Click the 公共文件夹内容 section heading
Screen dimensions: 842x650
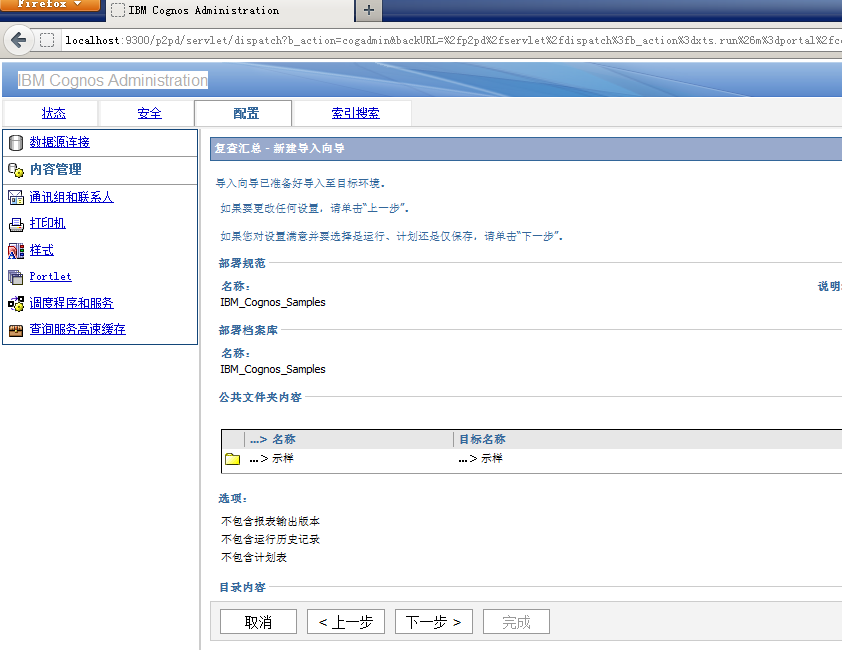(x=260, y=398)
